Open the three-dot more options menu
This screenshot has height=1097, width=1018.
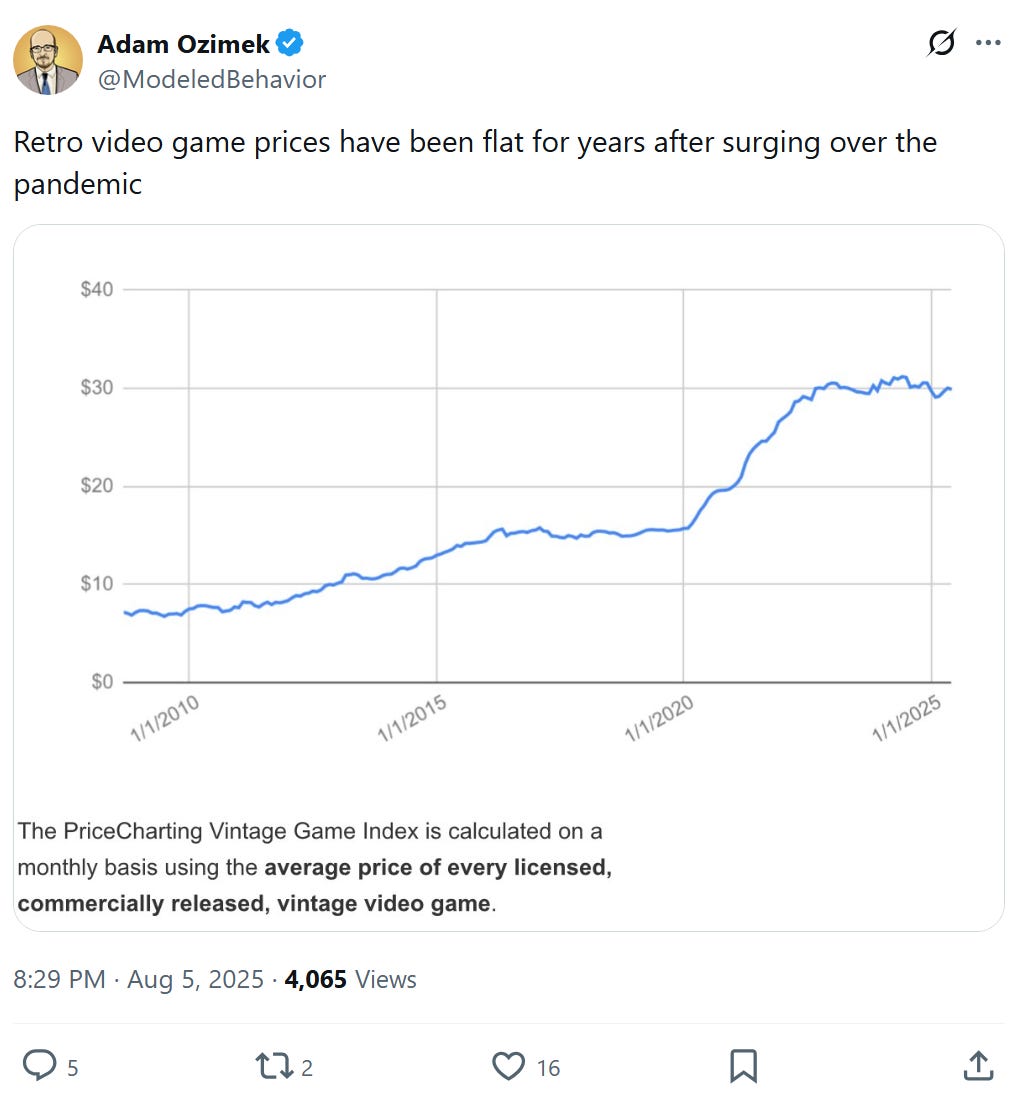(x=988, y=43)
